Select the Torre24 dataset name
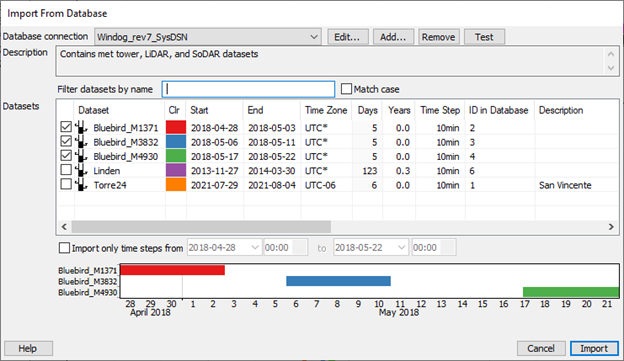The height and width of the screenshot is (361, 624). (x=110, y=185)
